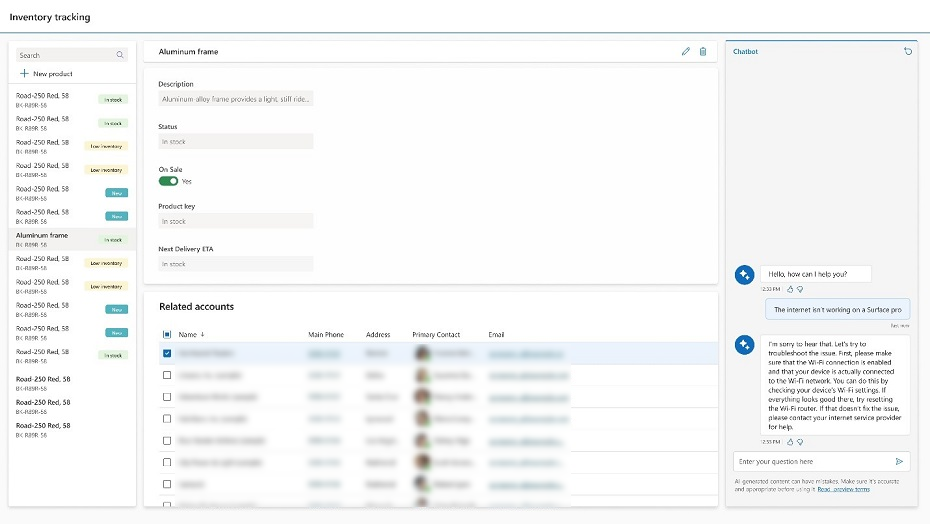Click the Email column header
Screen dimensions: 930x524
496,335
